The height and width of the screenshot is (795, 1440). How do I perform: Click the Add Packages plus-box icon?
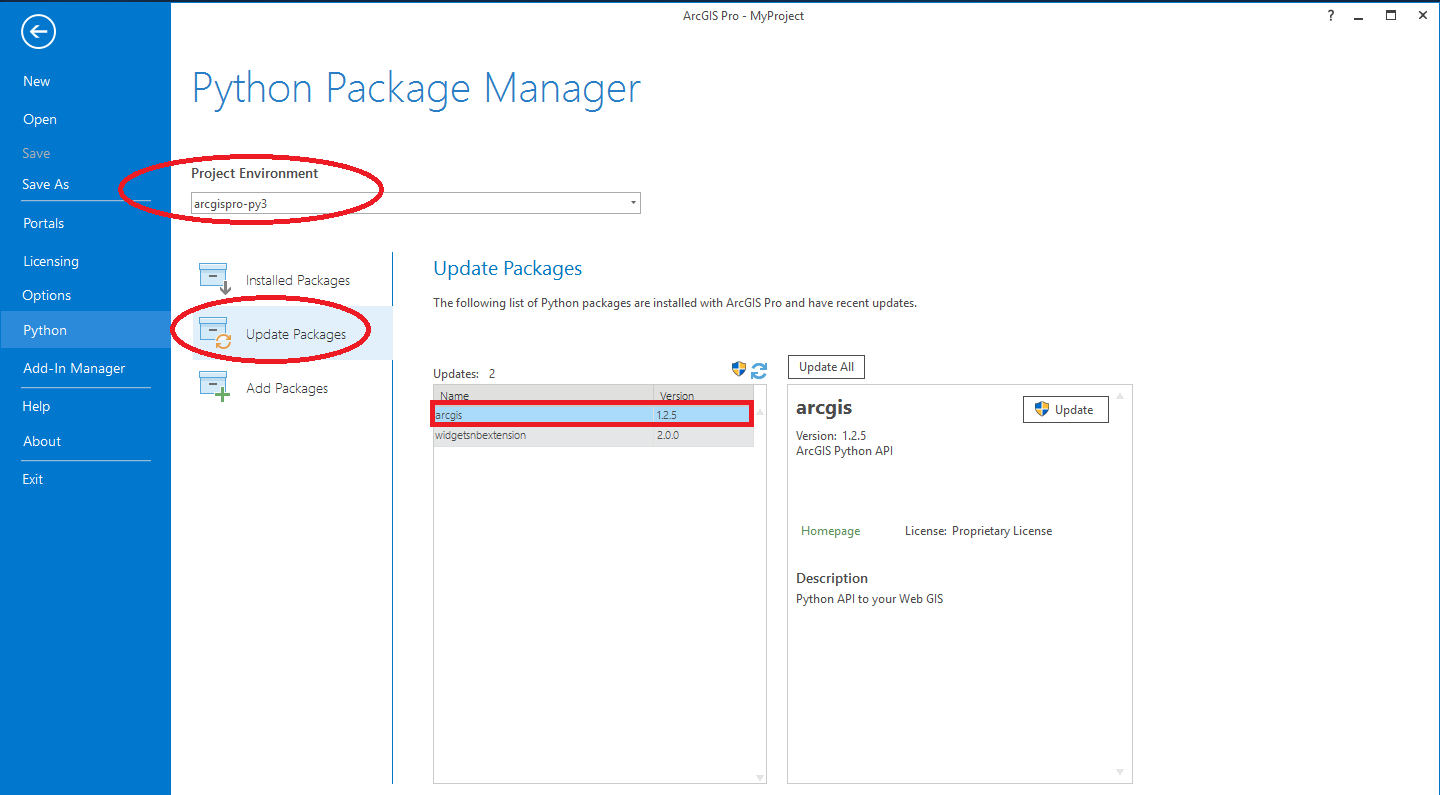pos(215,387)
